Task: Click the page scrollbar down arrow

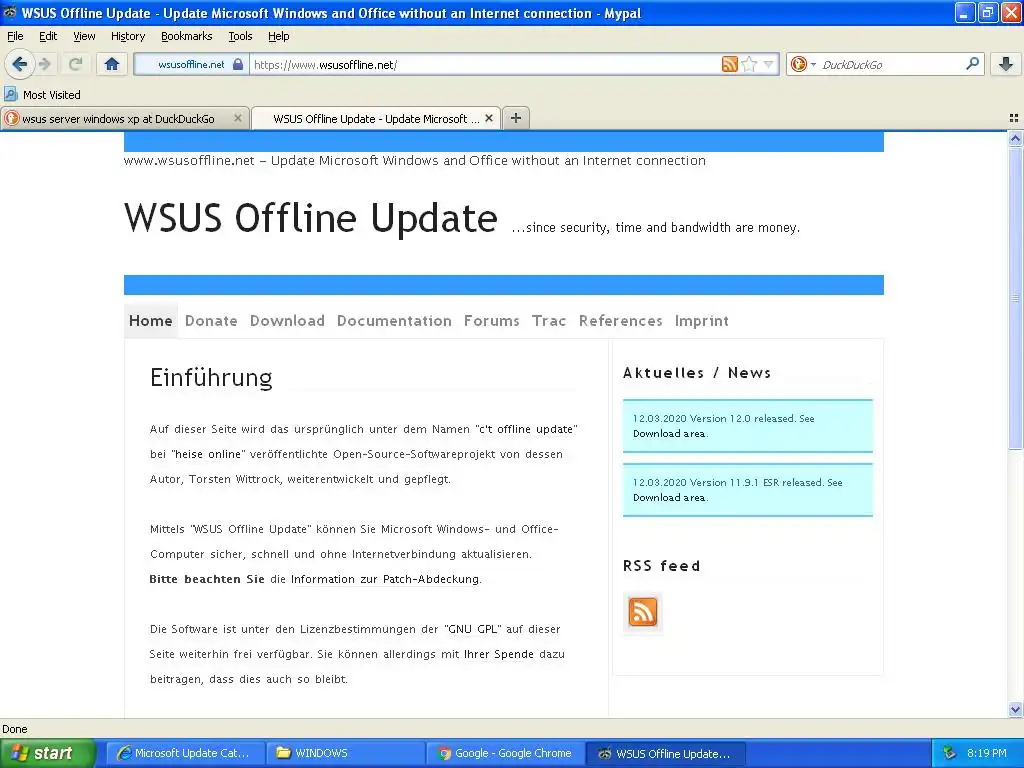Action: (1015, 709)
